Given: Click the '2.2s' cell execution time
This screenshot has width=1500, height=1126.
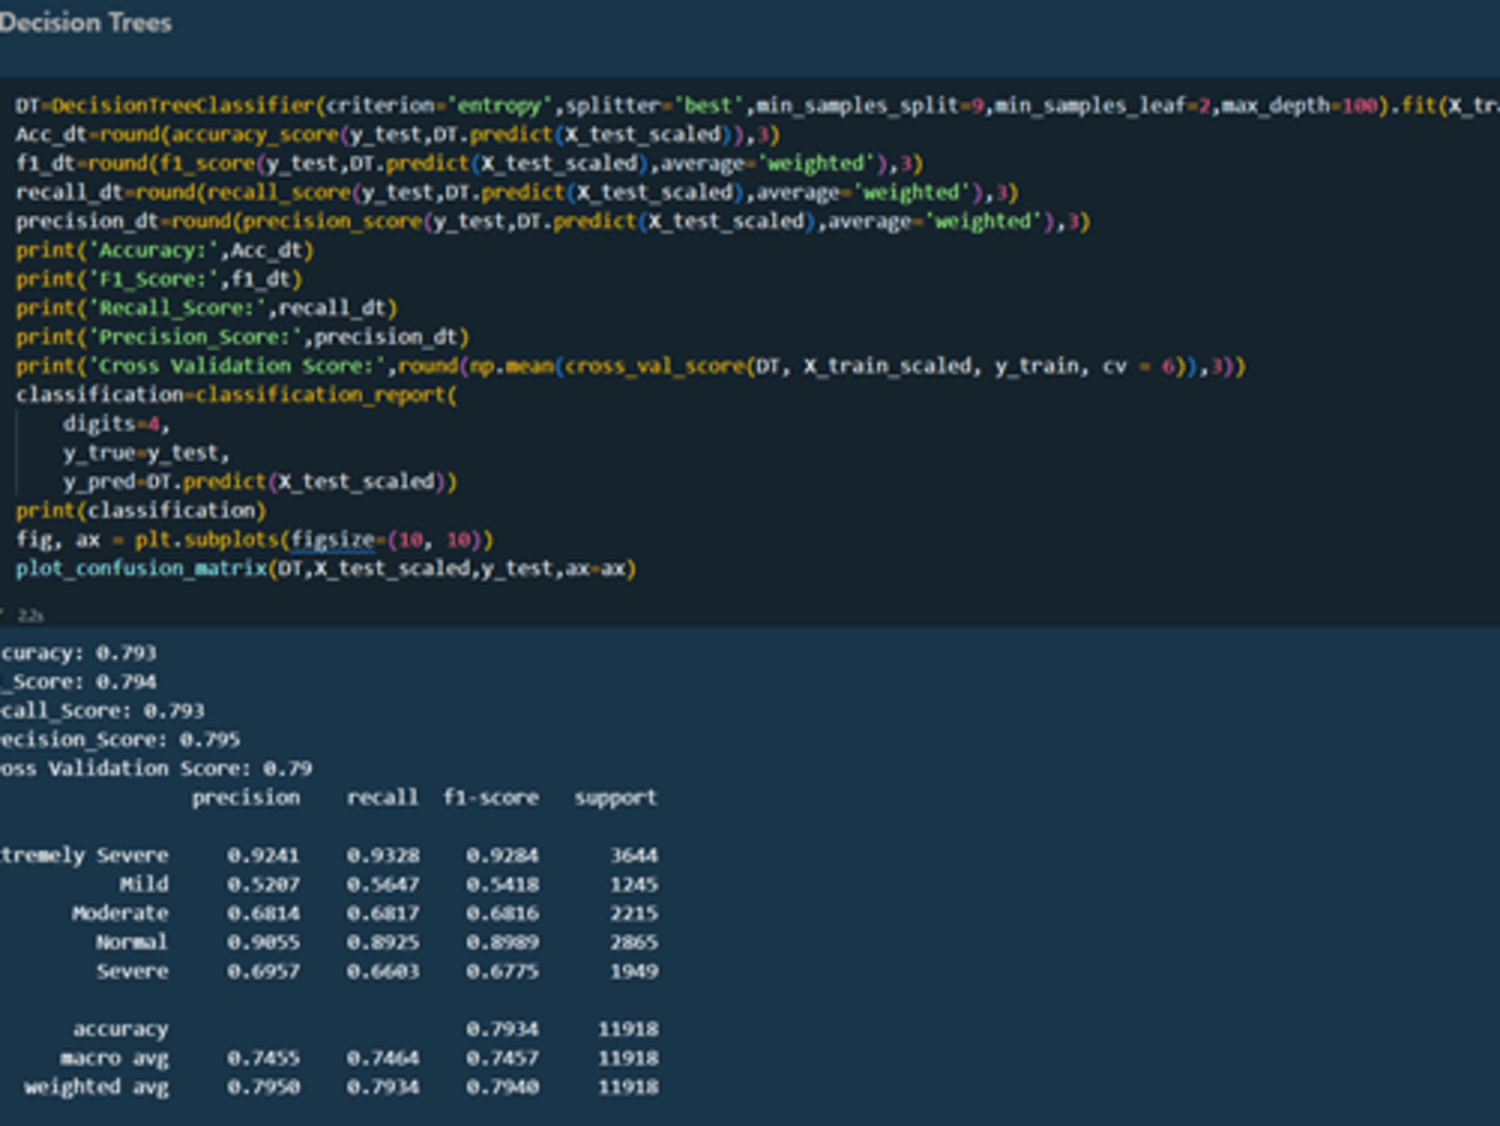Looking at the screenshot, I should 30,616.
